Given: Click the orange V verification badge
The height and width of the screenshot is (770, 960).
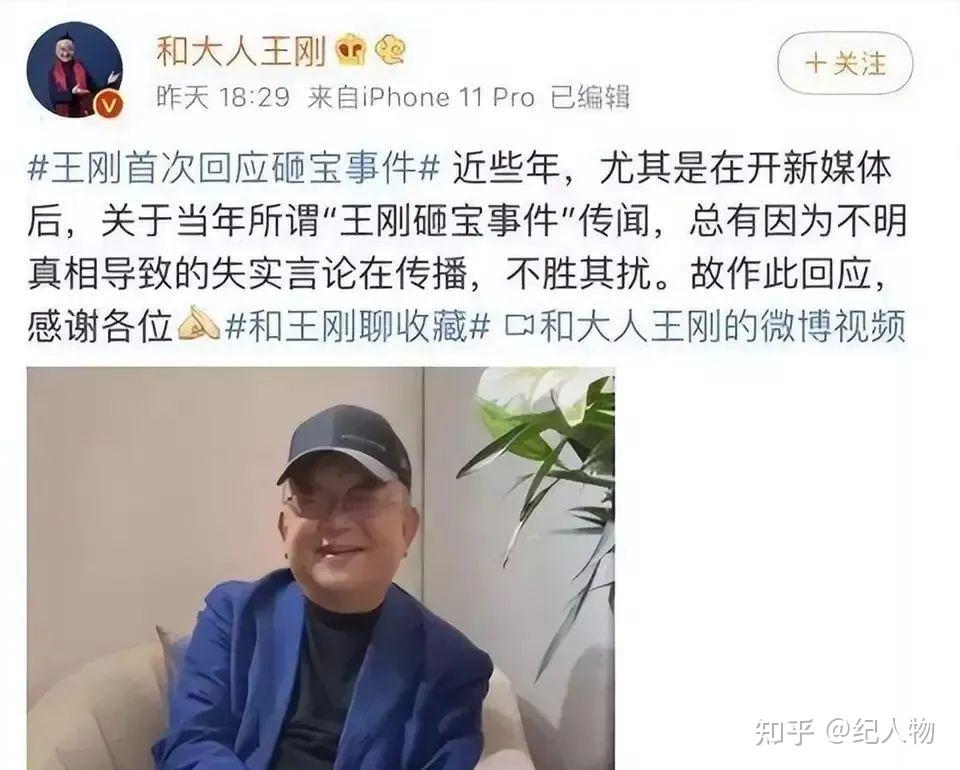Looking at the screenshot, I should point(109,105).
